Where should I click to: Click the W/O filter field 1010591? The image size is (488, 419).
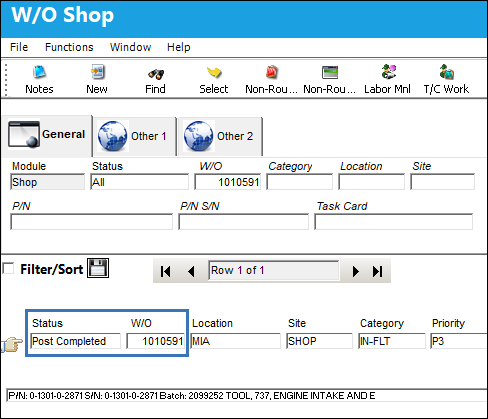point(227,182)
